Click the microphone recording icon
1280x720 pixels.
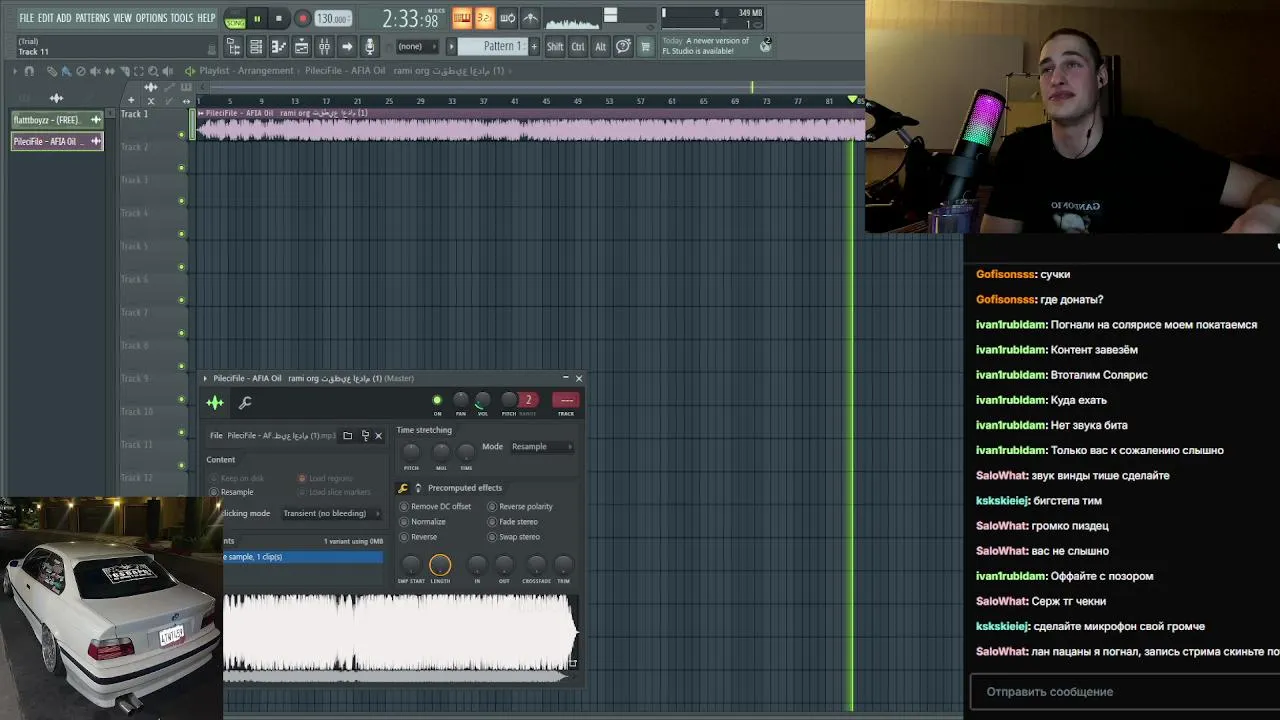pyautogui.click(x=369, y=46)
